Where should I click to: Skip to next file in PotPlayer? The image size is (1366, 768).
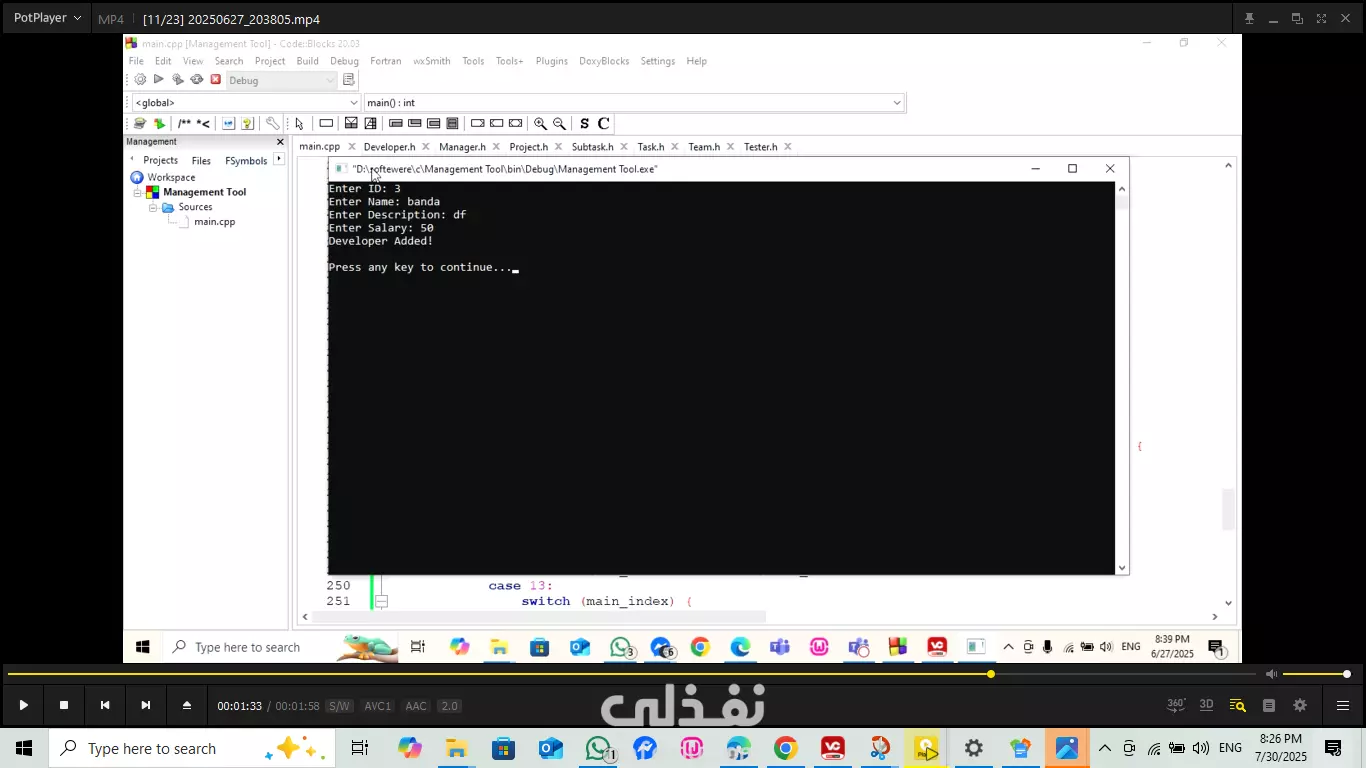click(146, 705)
